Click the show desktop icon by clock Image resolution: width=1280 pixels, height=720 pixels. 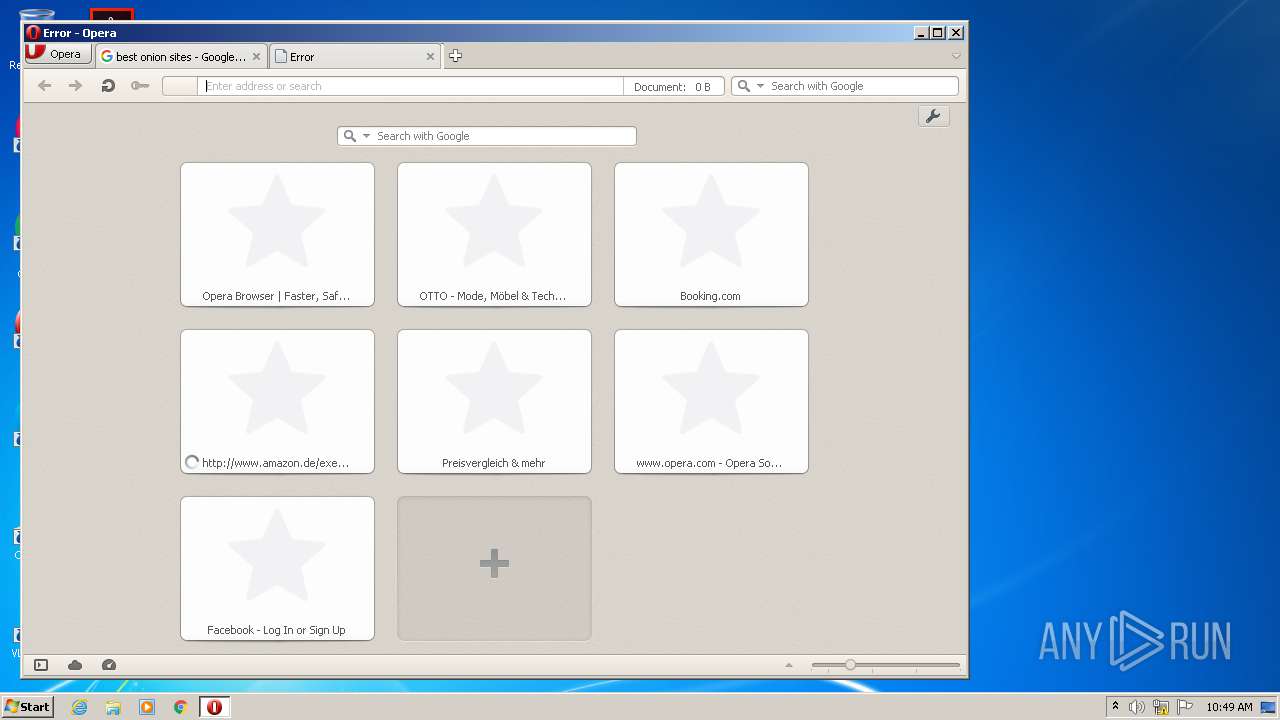click(1268, 707)
